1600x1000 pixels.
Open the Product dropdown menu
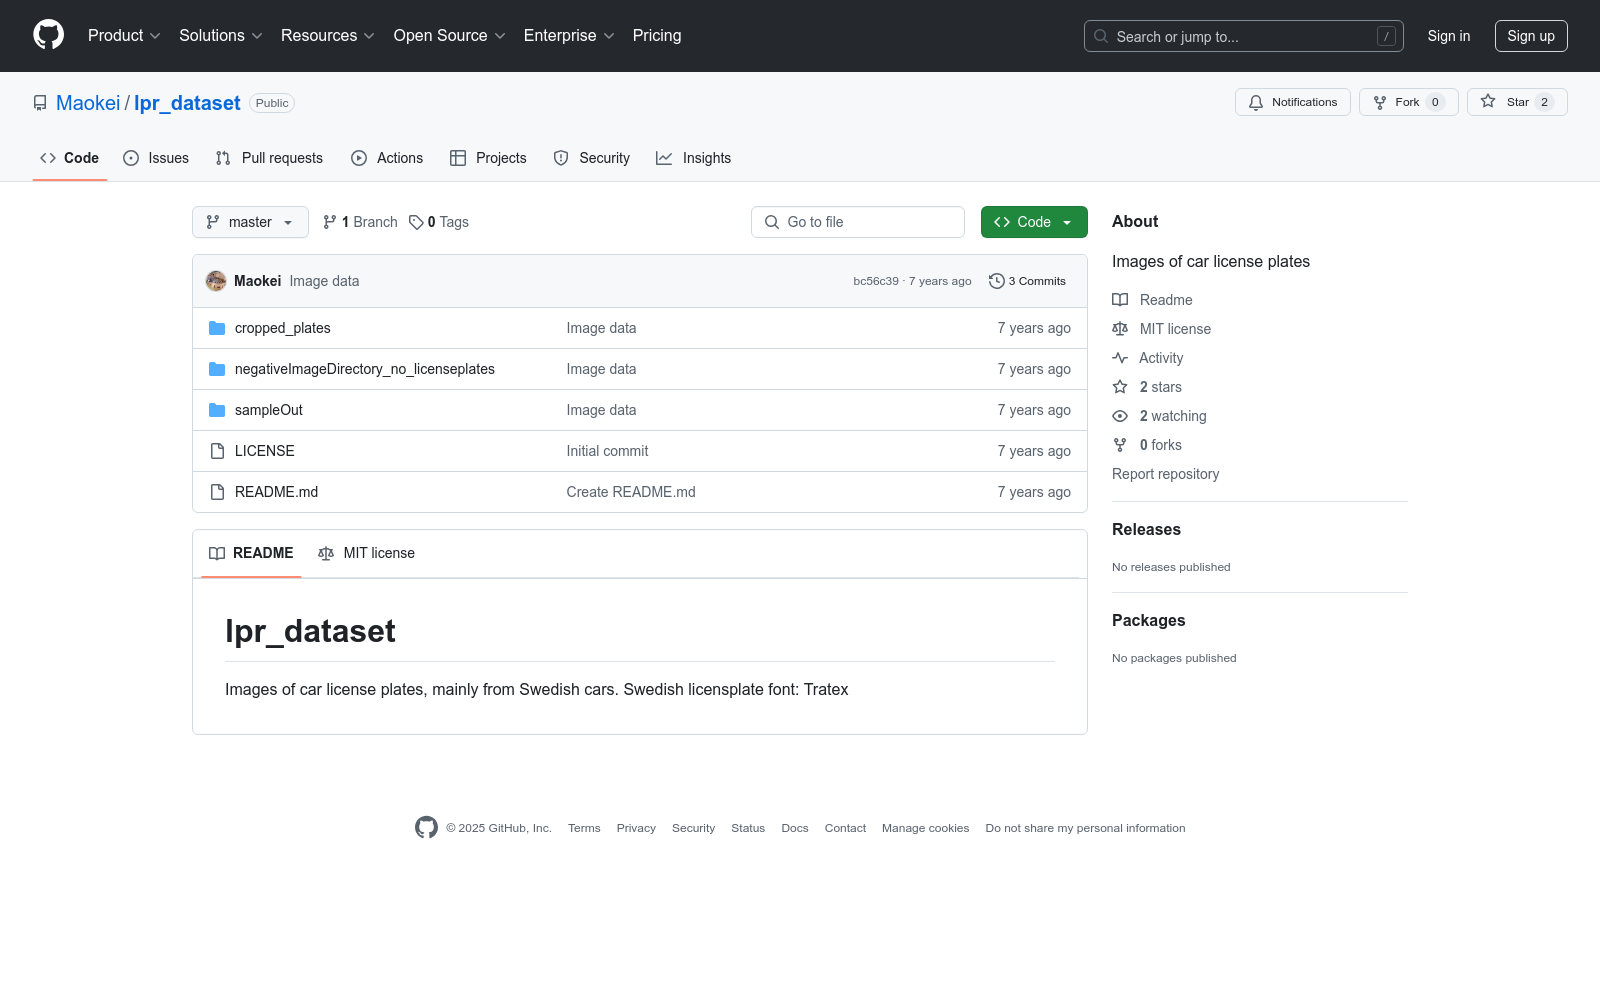click(x=124, y=35)
